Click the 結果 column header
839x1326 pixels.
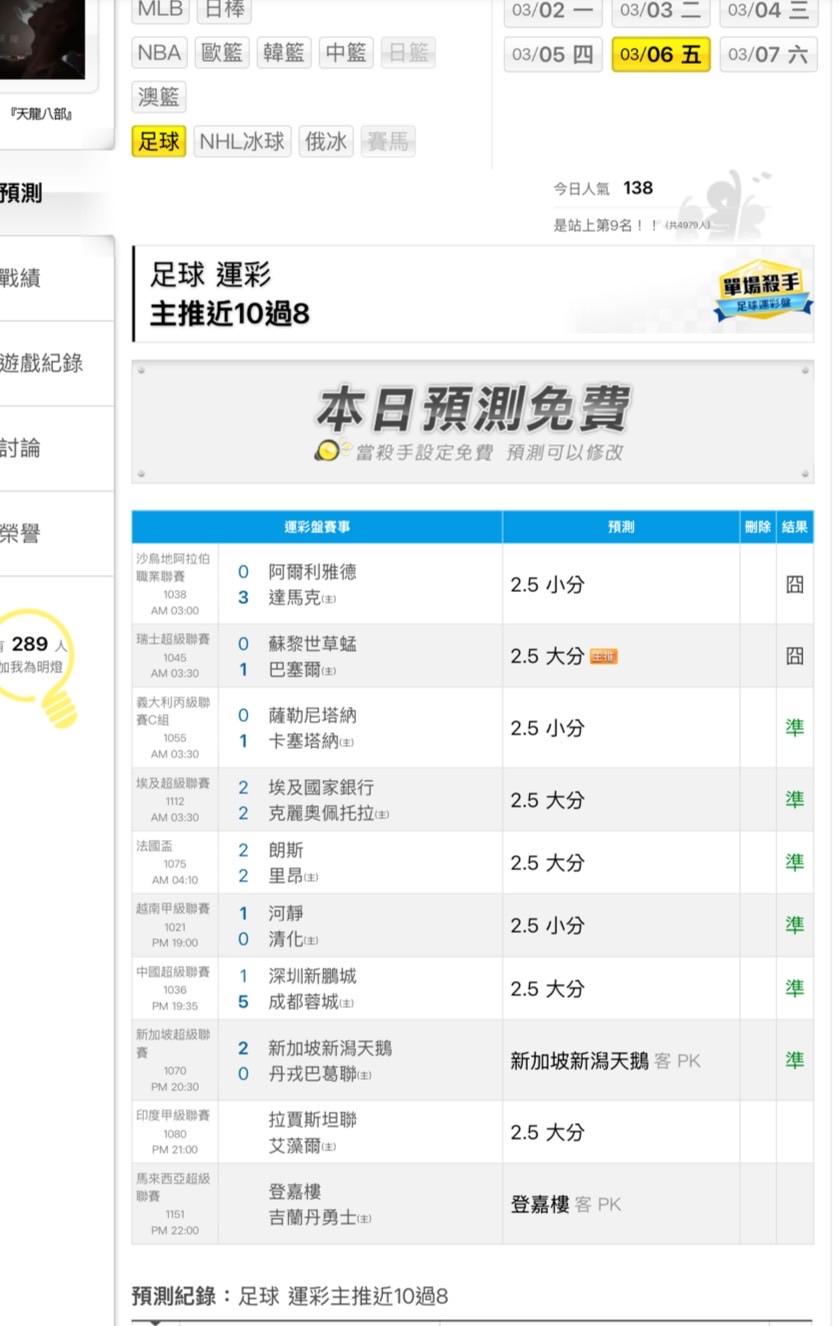pos(795,527)
